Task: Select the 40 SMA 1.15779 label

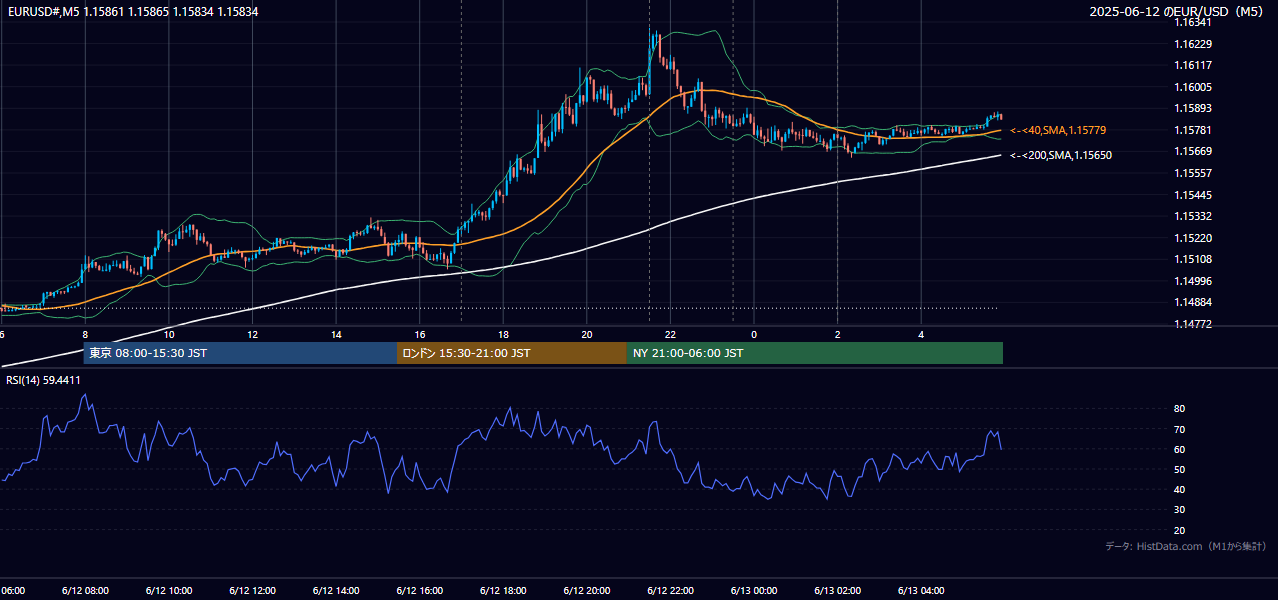Action: coord(1057,130)
